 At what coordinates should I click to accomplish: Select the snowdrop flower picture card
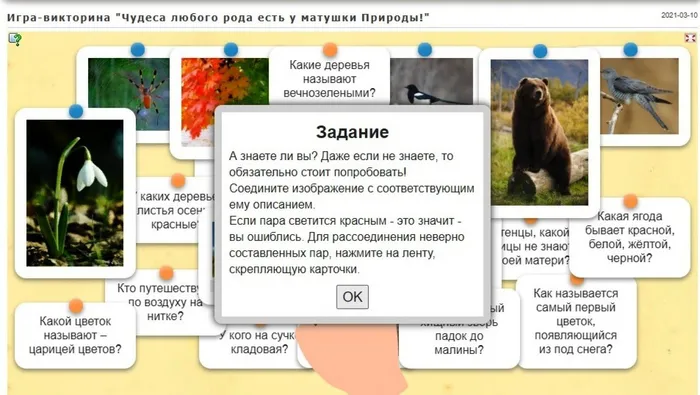pyautogui.click(x=75, y=193)
